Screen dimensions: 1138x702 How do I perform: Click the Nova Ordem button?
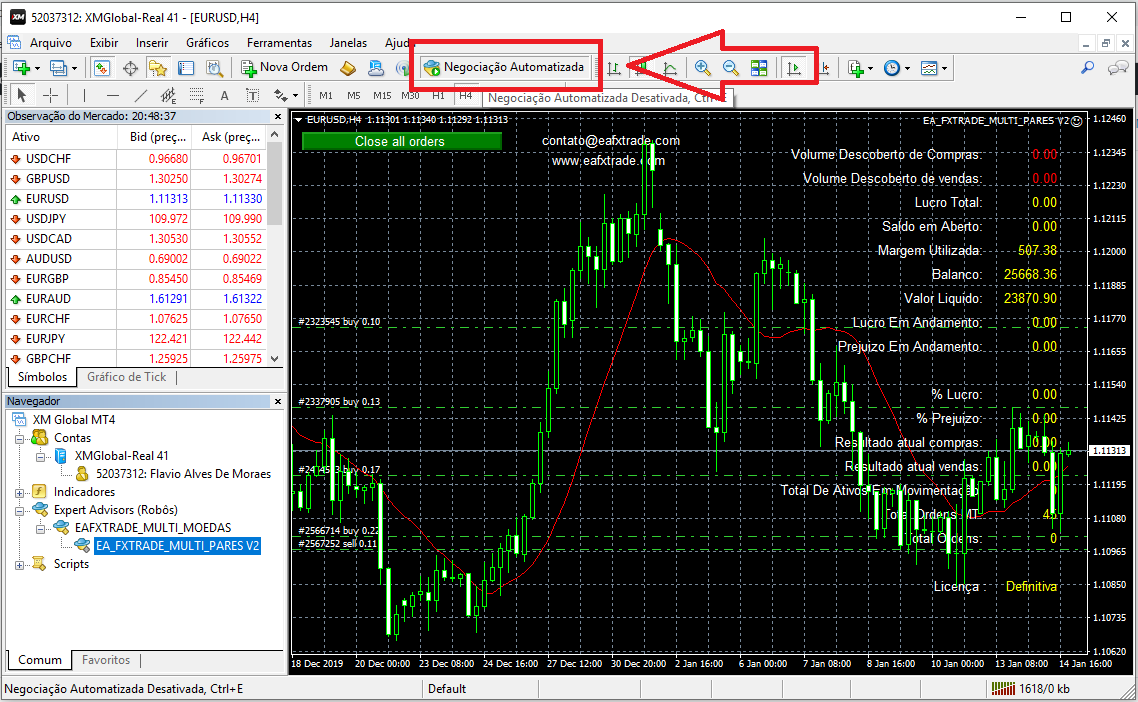(x=286, y=67)
